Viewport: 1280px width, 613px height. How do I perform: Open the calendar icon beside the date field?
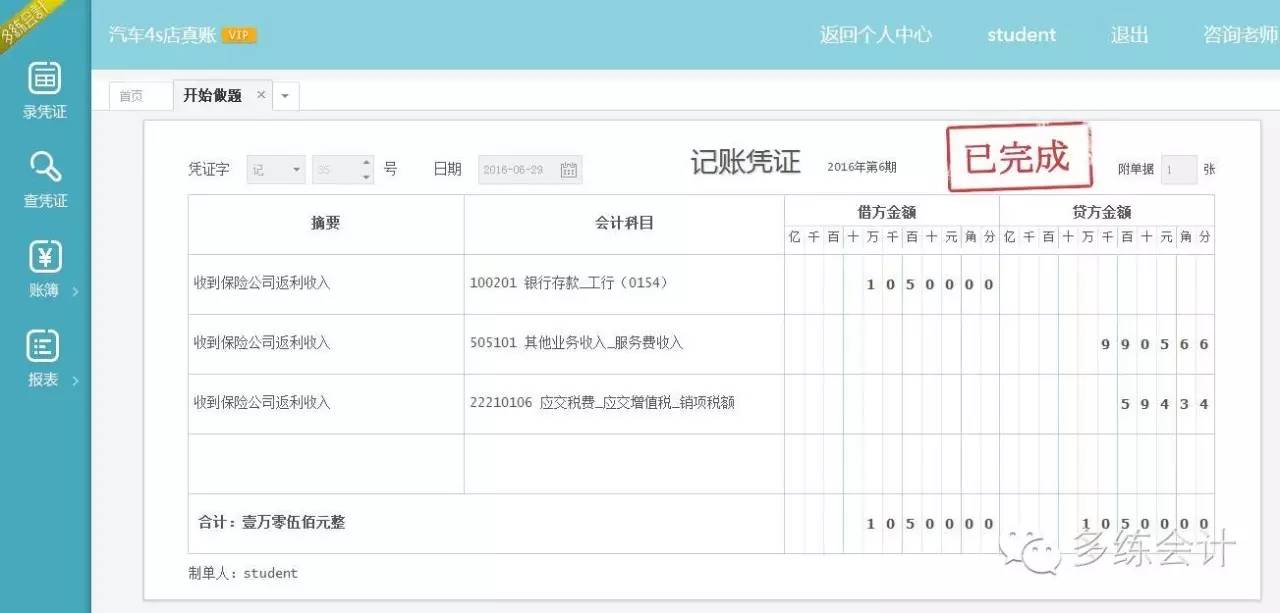tap(568, 169)
